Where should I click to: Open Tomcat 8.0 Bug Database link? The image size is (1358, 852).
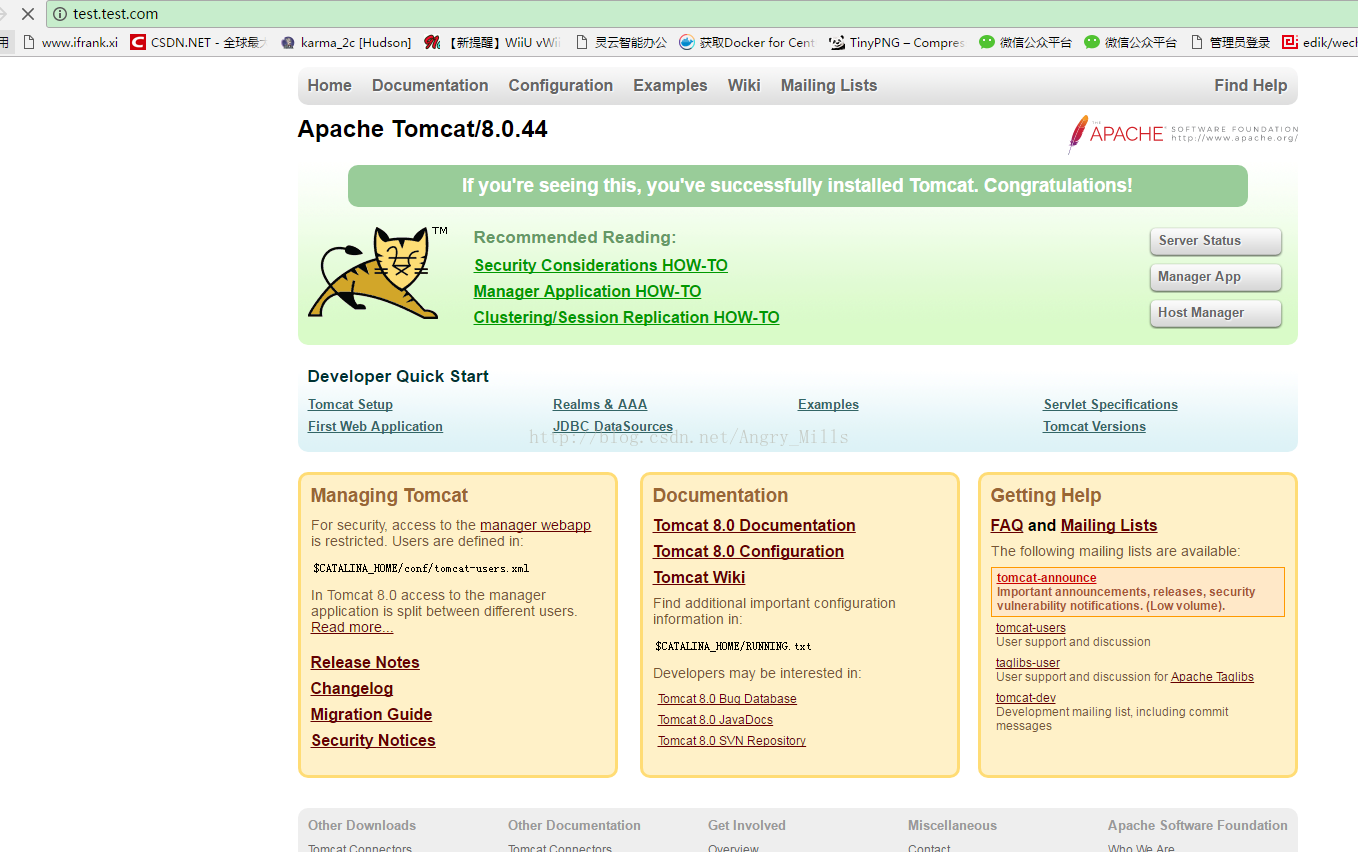(727, 699)
